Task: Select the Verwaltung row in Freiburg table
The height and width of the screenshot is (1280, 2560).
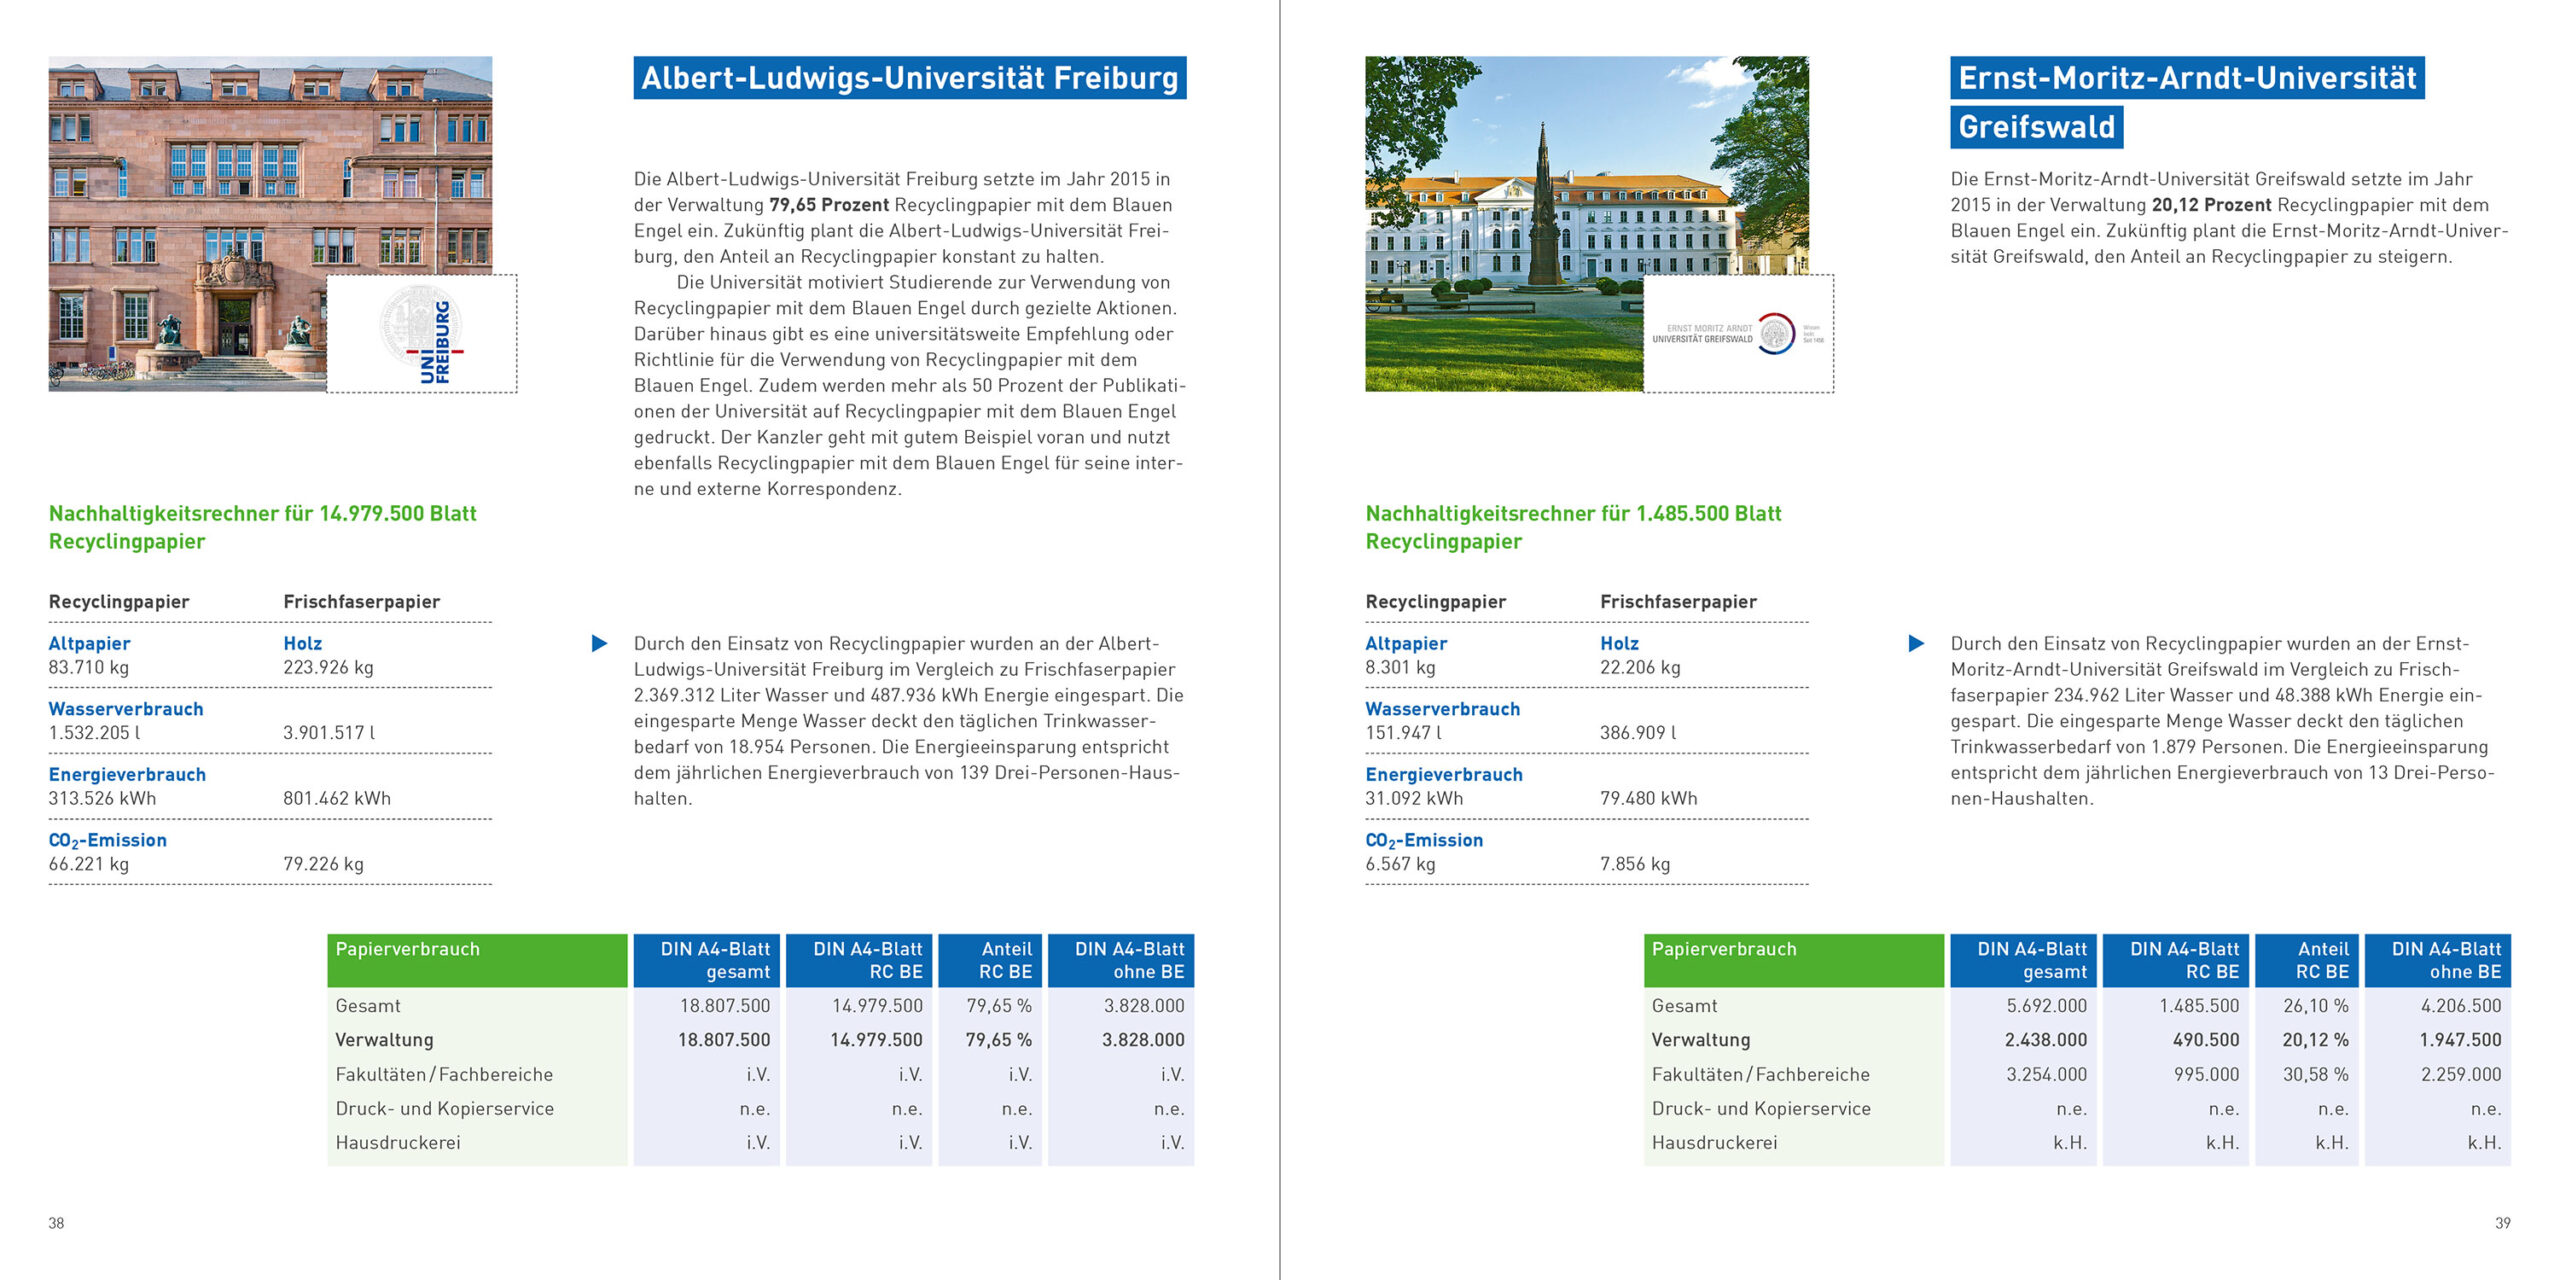Action: point(385,1040)
